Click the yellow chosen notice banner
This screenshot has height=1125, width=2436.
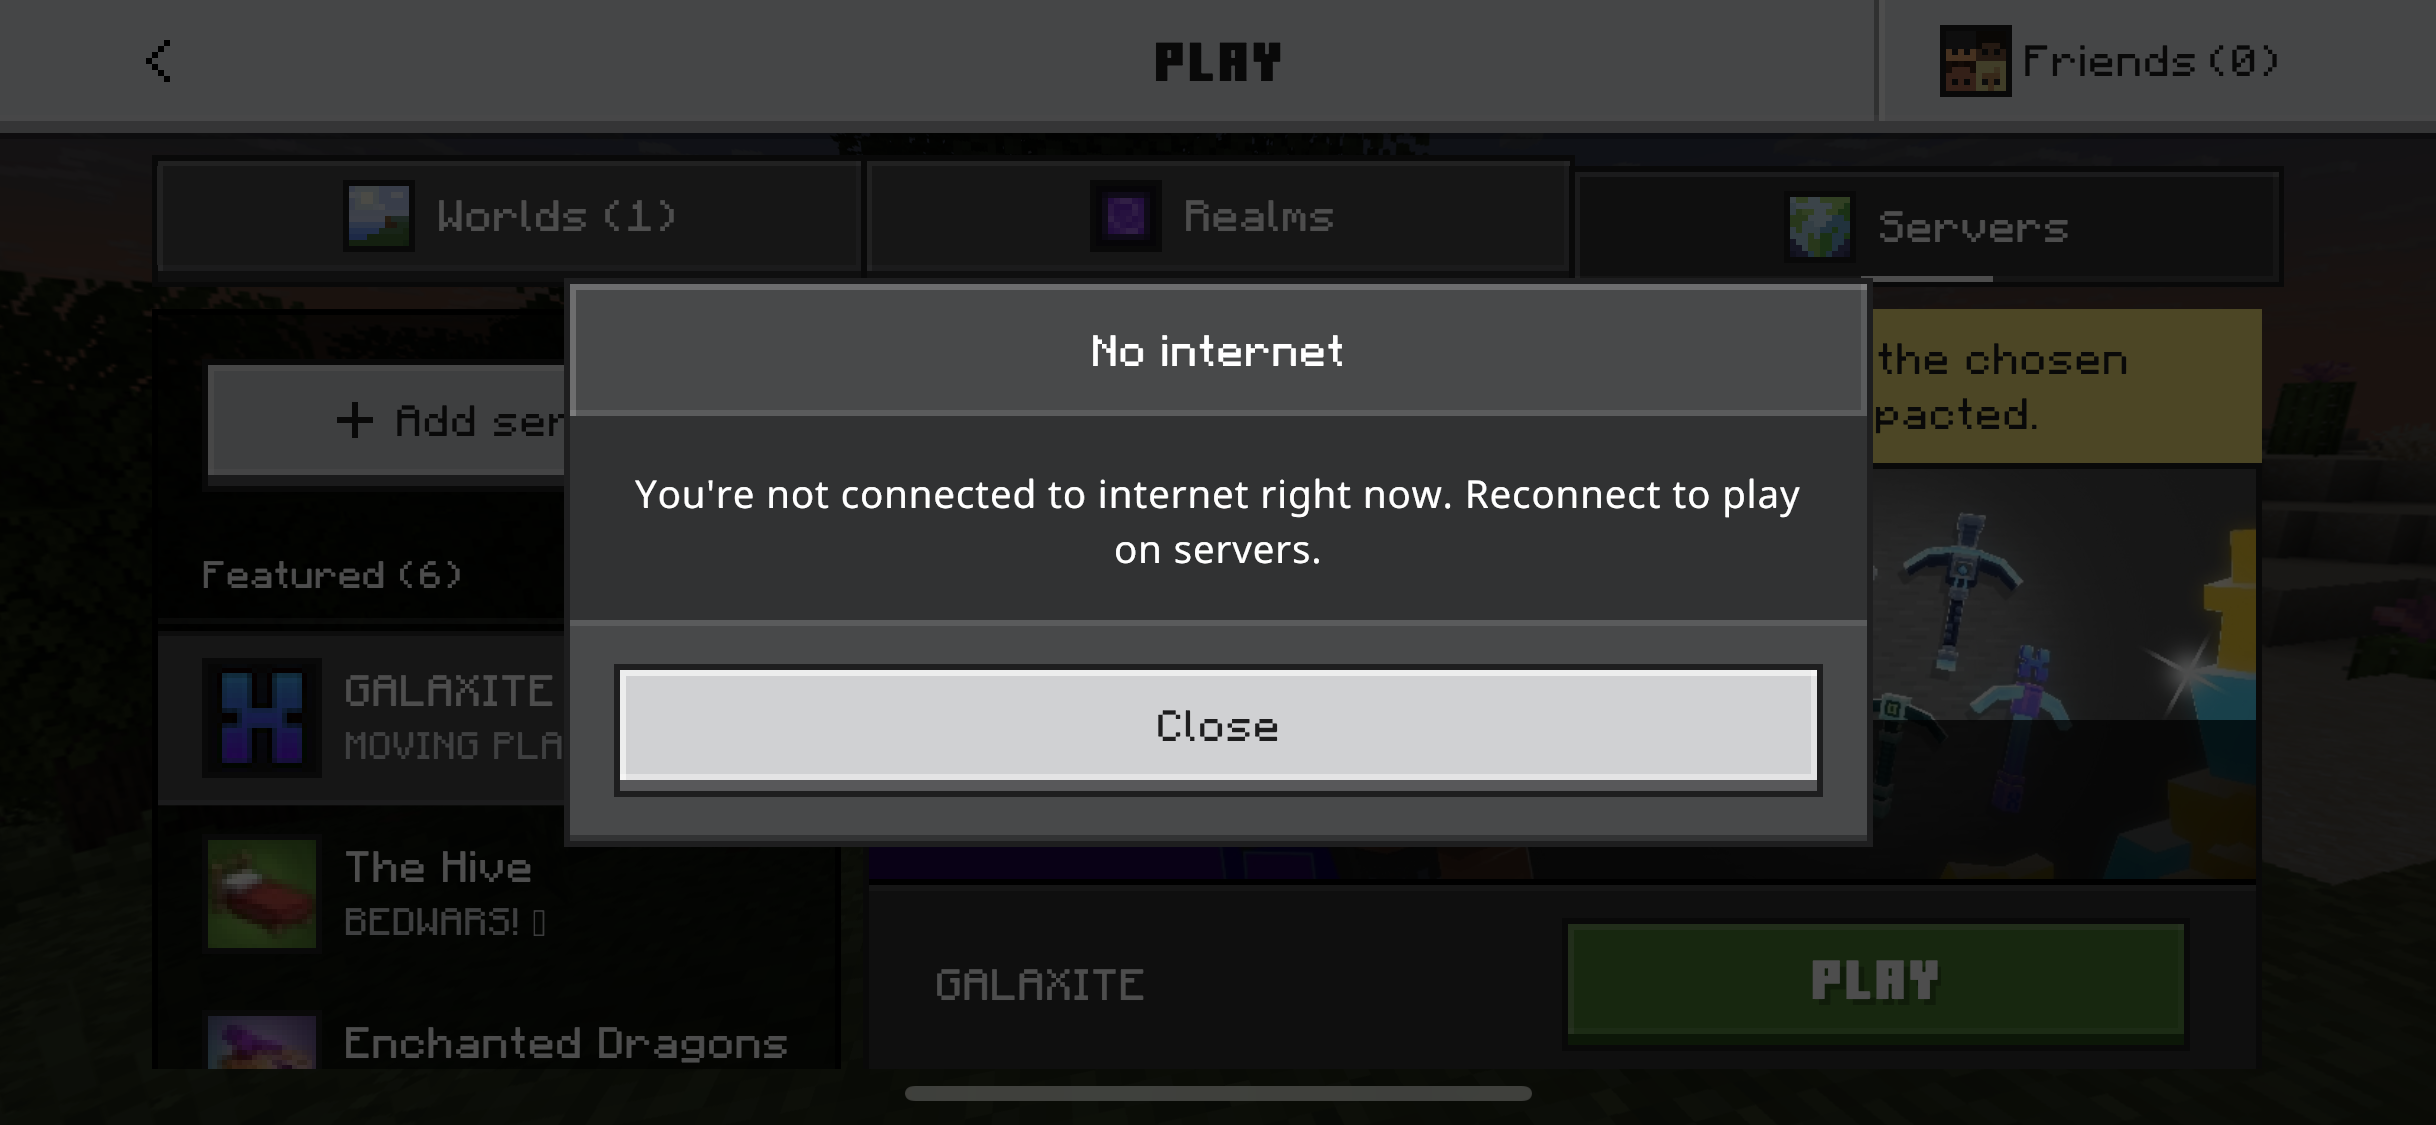(2066, 386)
